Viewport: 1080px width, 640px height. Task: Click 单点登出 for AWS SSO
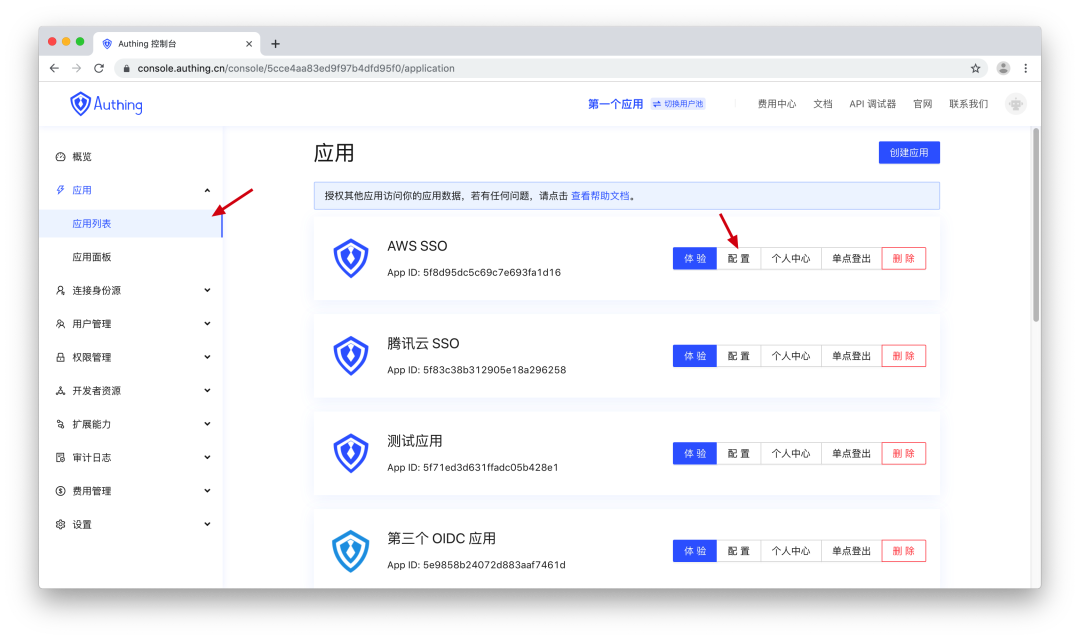pyautogui.click(x=851, y=258)
